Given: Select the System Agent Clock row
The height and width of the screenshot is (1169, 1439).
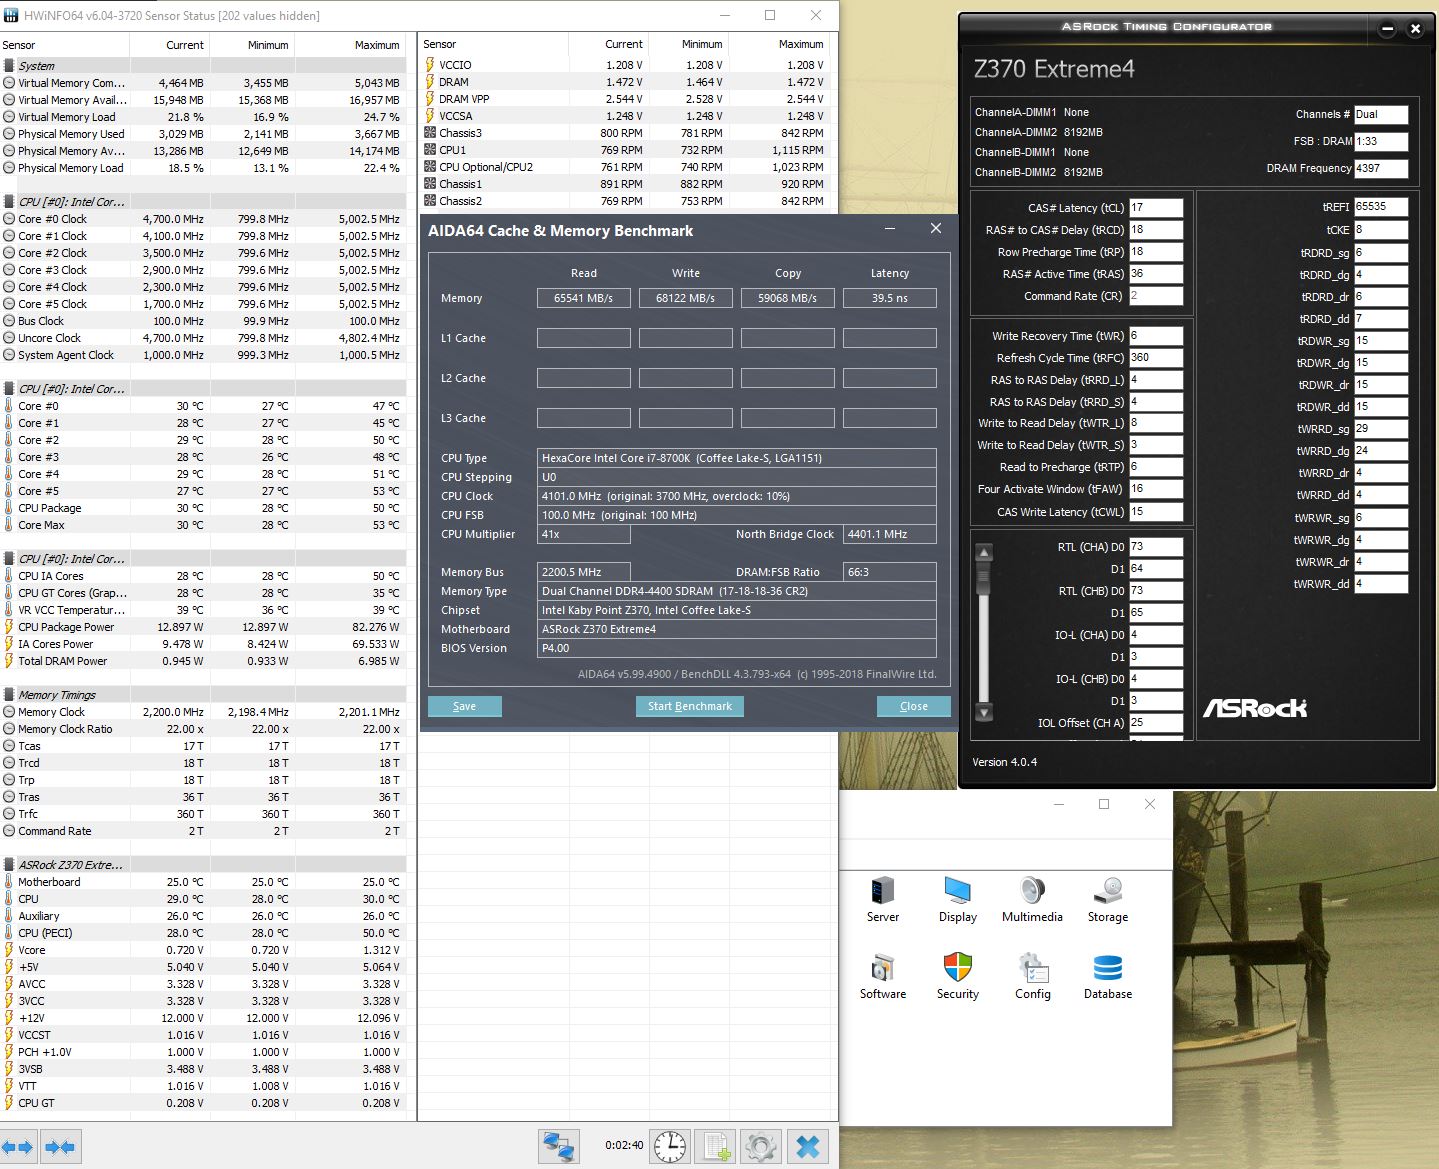Looking at the screenshot, I should 203,355.
